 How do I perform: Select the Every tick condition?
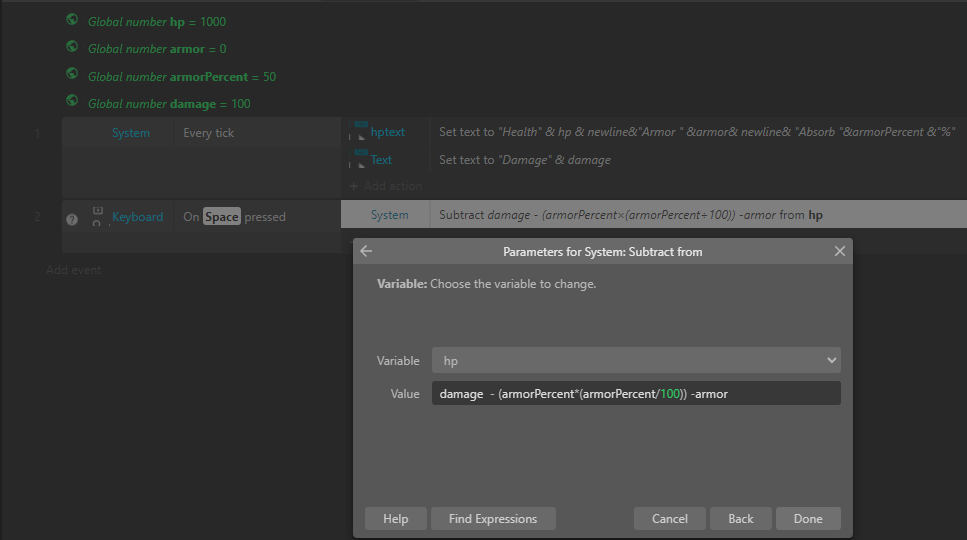[x=208, y=133]
